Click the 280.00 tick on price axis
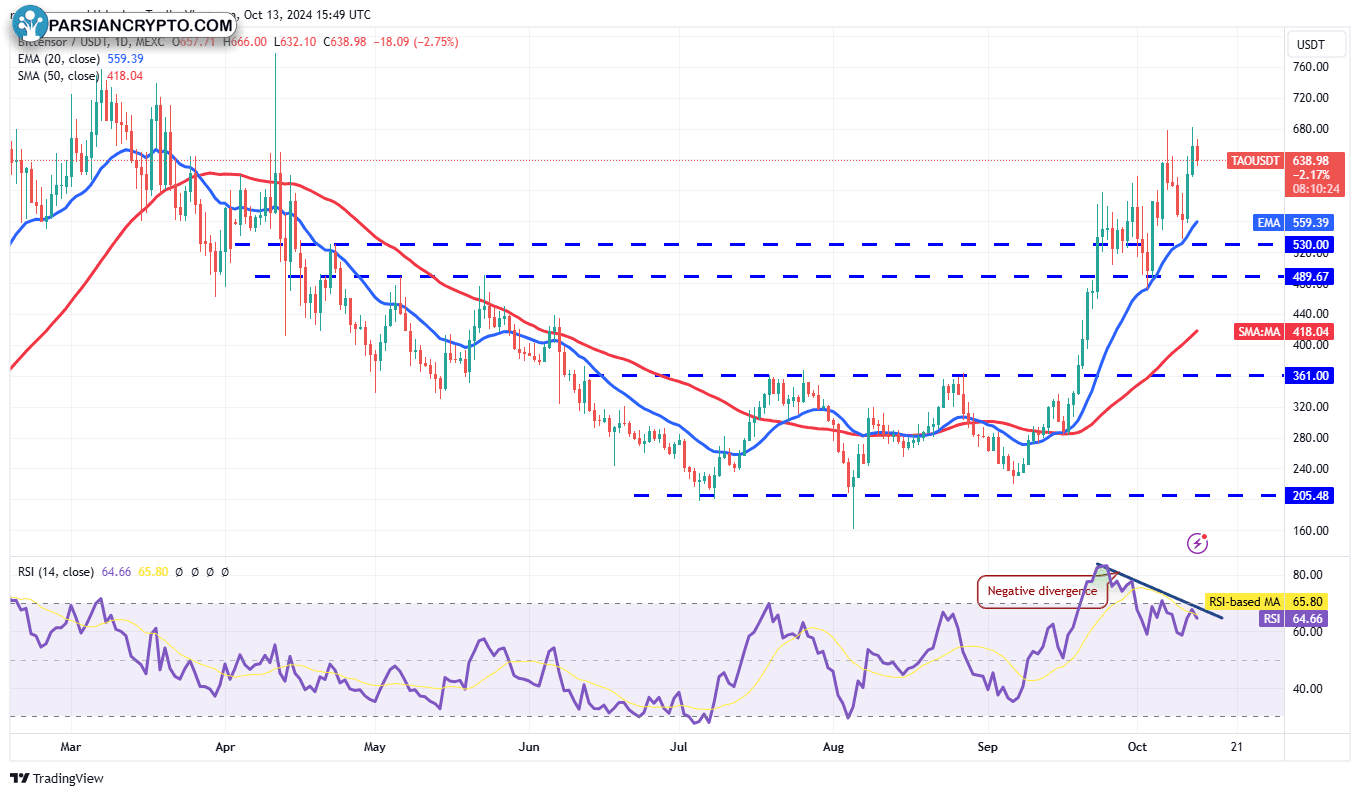This screenshot has height=796, width=1360. 1311,438
